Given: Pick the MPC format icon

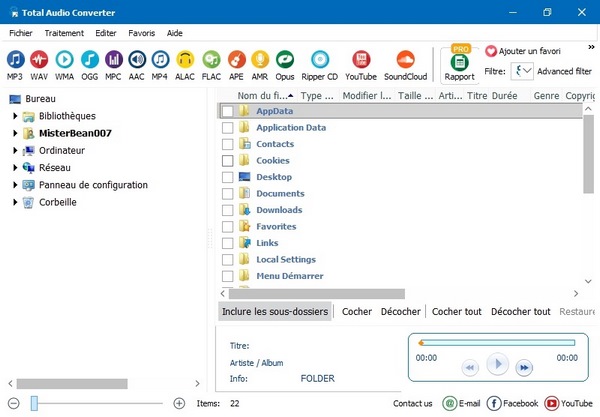Looking at the screenshot, I should tap(114, 60).
